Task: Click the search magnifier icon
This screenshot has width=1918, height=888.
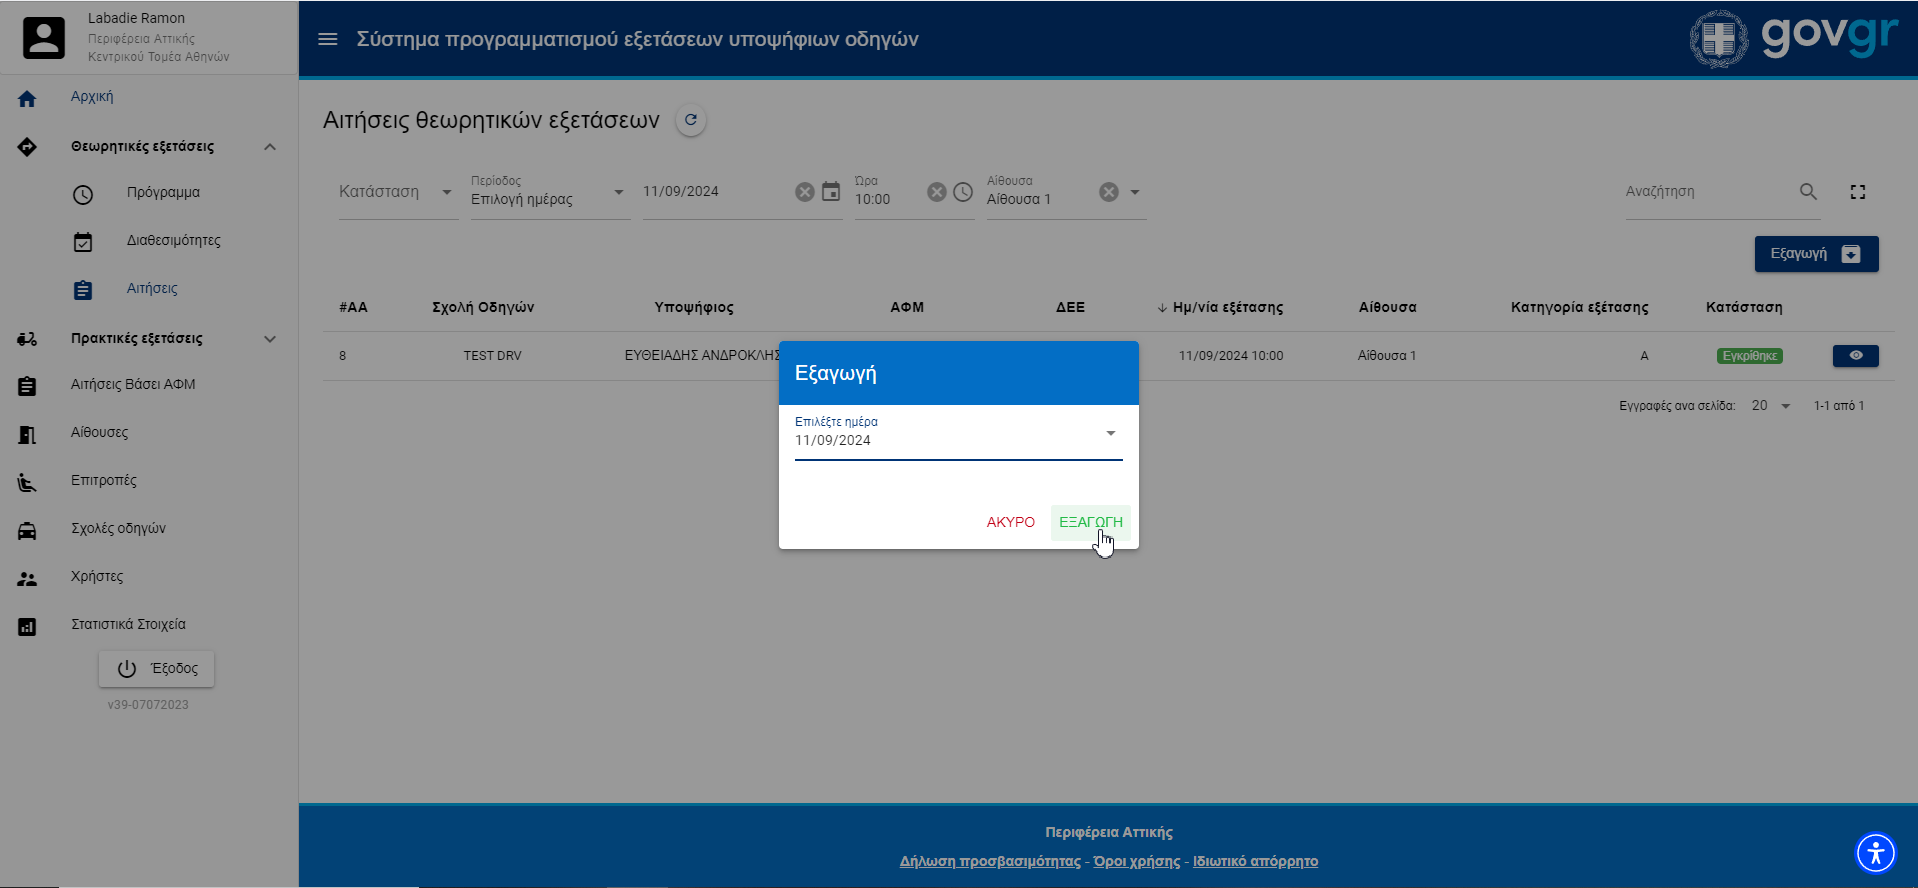Action: (x=1808, y=192)
